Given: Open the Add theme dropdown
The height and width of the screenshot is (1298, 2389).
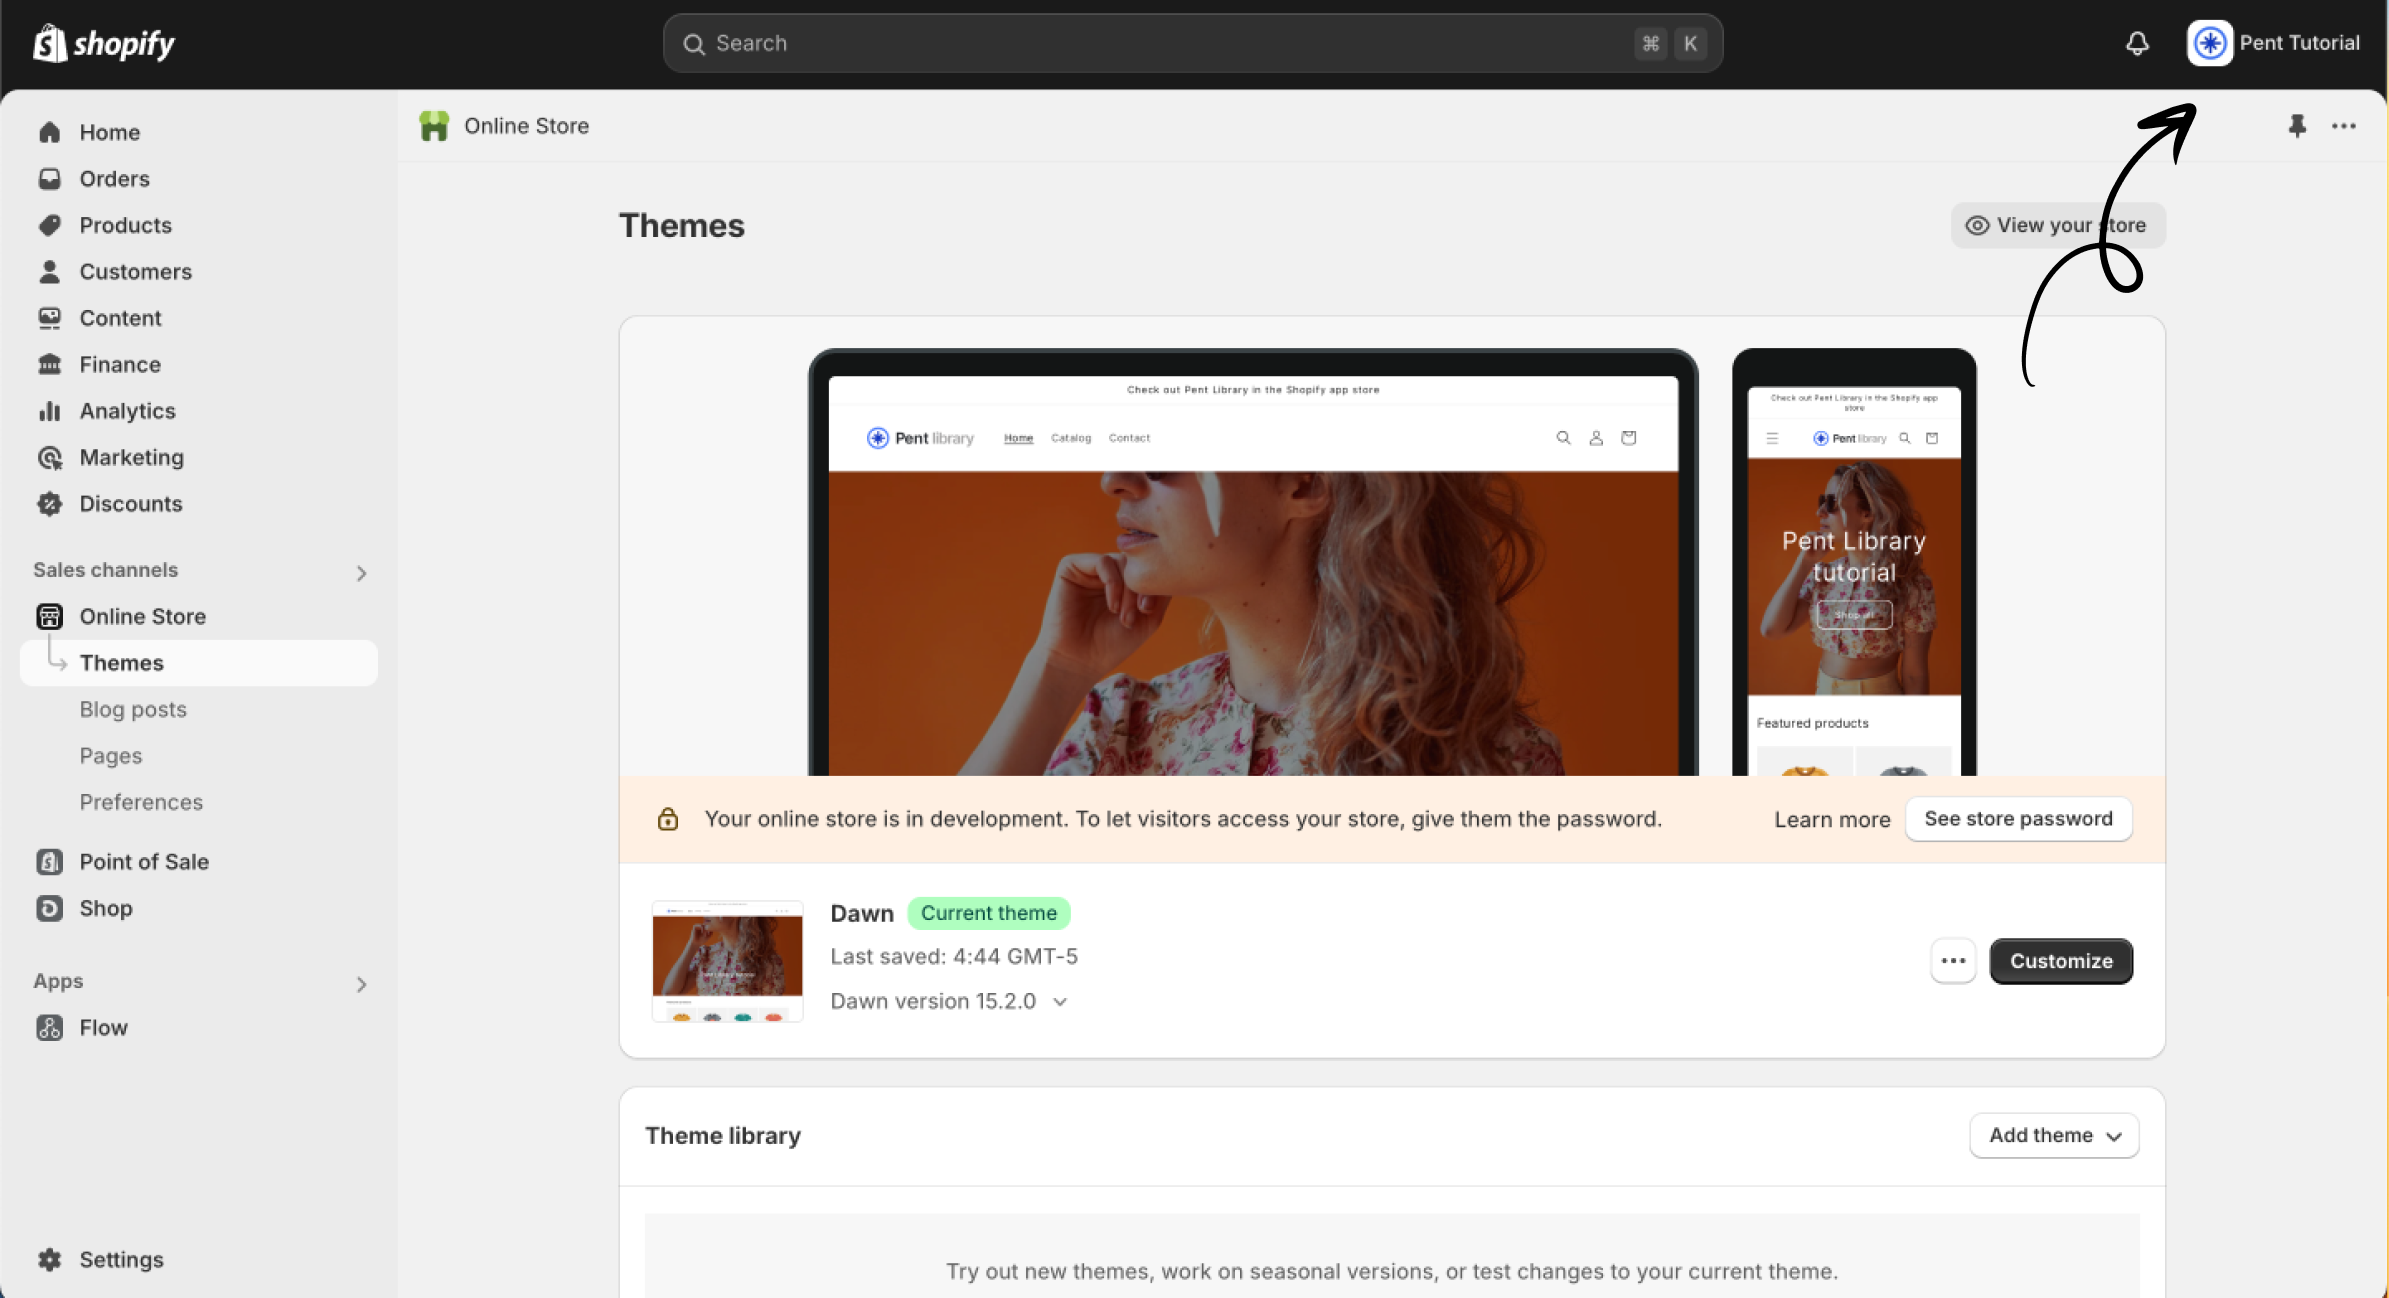Looking at the screenshot, I should click(2054, 1136).
